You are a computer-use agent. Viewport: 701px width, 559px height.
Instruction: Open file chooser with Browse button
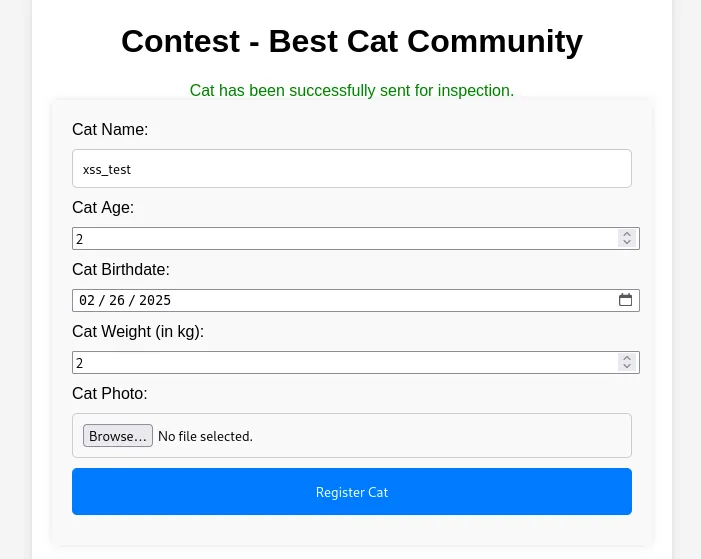pyautogui.click(x=118, y=436)
